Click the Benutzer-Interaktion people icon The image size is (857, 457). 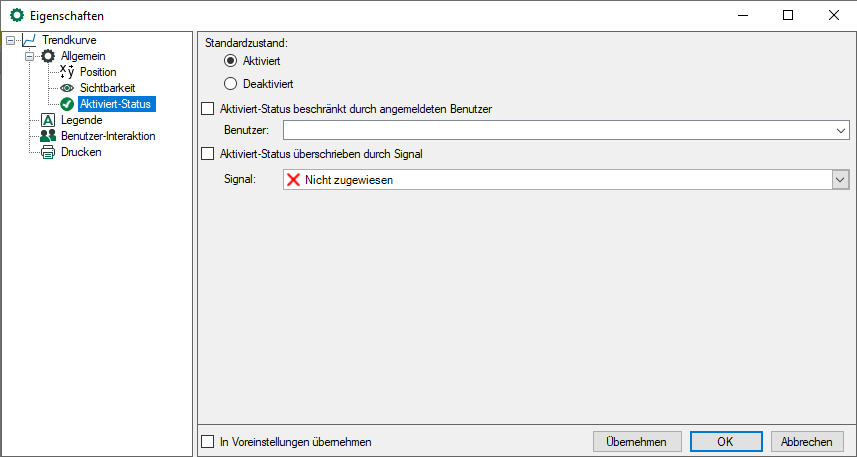click(x=48, y=136)
